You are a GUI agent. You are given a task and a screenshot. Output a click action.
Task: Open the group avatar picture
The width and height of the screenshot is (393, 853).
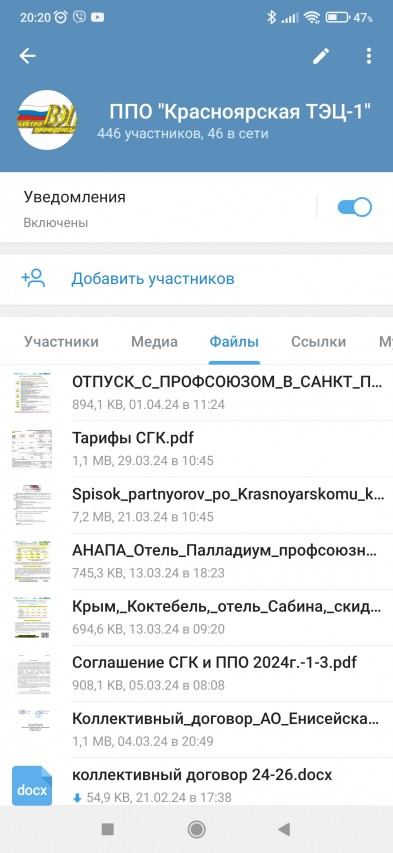click(x=46, y=120)
